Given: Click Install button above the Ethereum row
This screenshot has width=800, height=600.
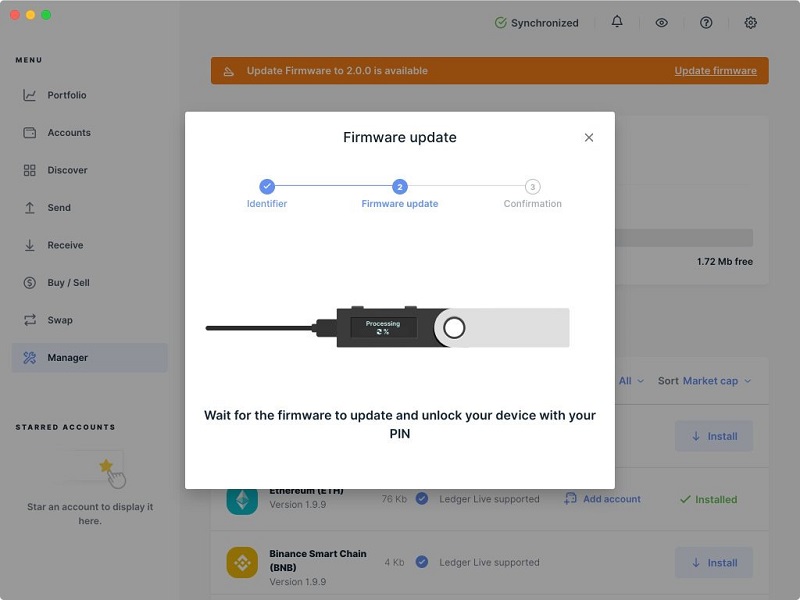Looking at the screenshot, I should [x=714, y=436].
